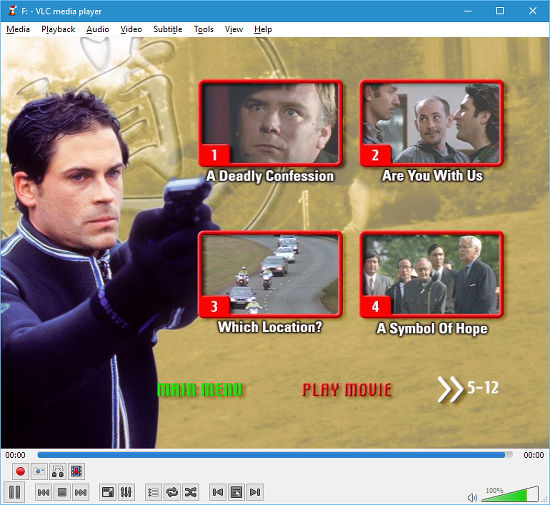Minimize the VLC window
This screenshot has width=550, height=505.
click(x=468, y=11)
